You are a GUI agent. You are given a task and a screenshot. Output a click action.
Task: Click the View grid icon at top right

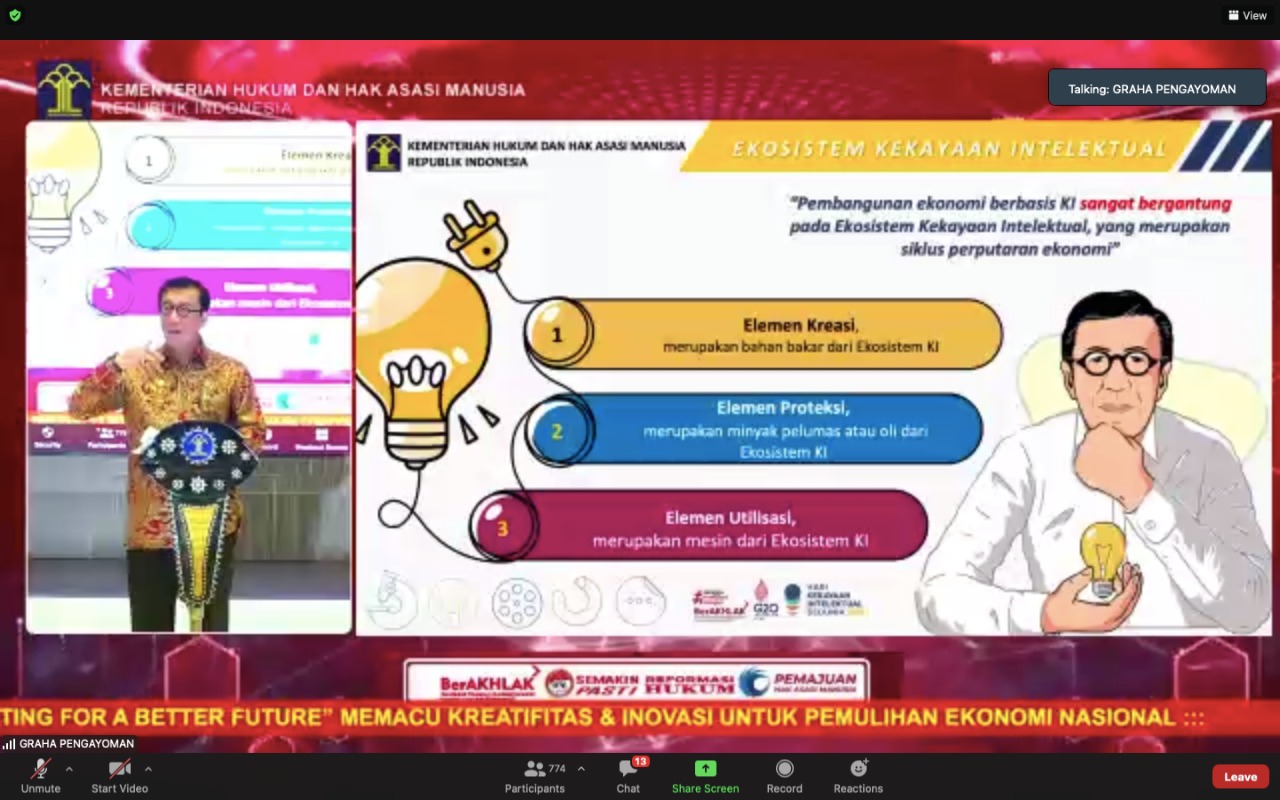pos(1235,15)
